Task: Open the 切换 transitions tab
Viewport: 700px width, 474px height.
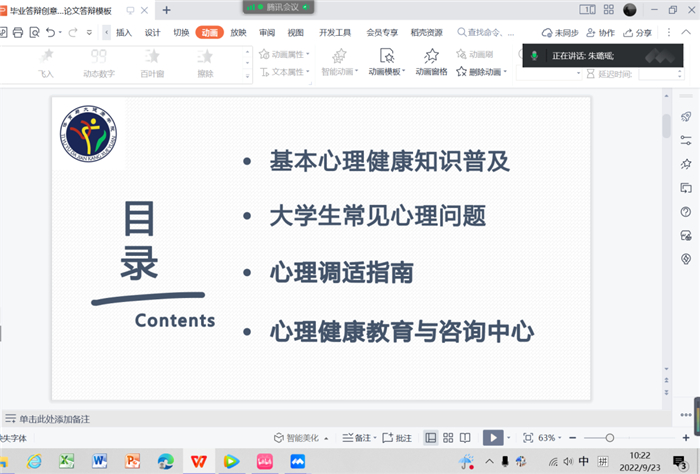Action: (x=181, y=33)
